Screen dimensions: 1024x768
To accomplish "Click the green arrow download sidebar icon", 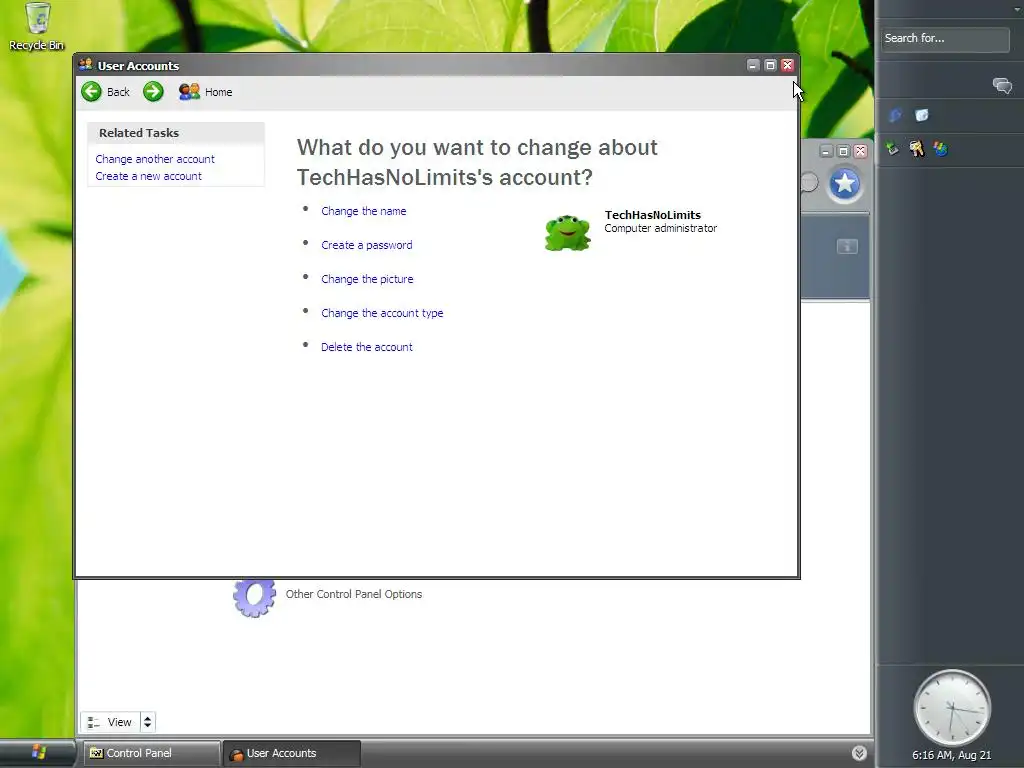I will [892, 148].
